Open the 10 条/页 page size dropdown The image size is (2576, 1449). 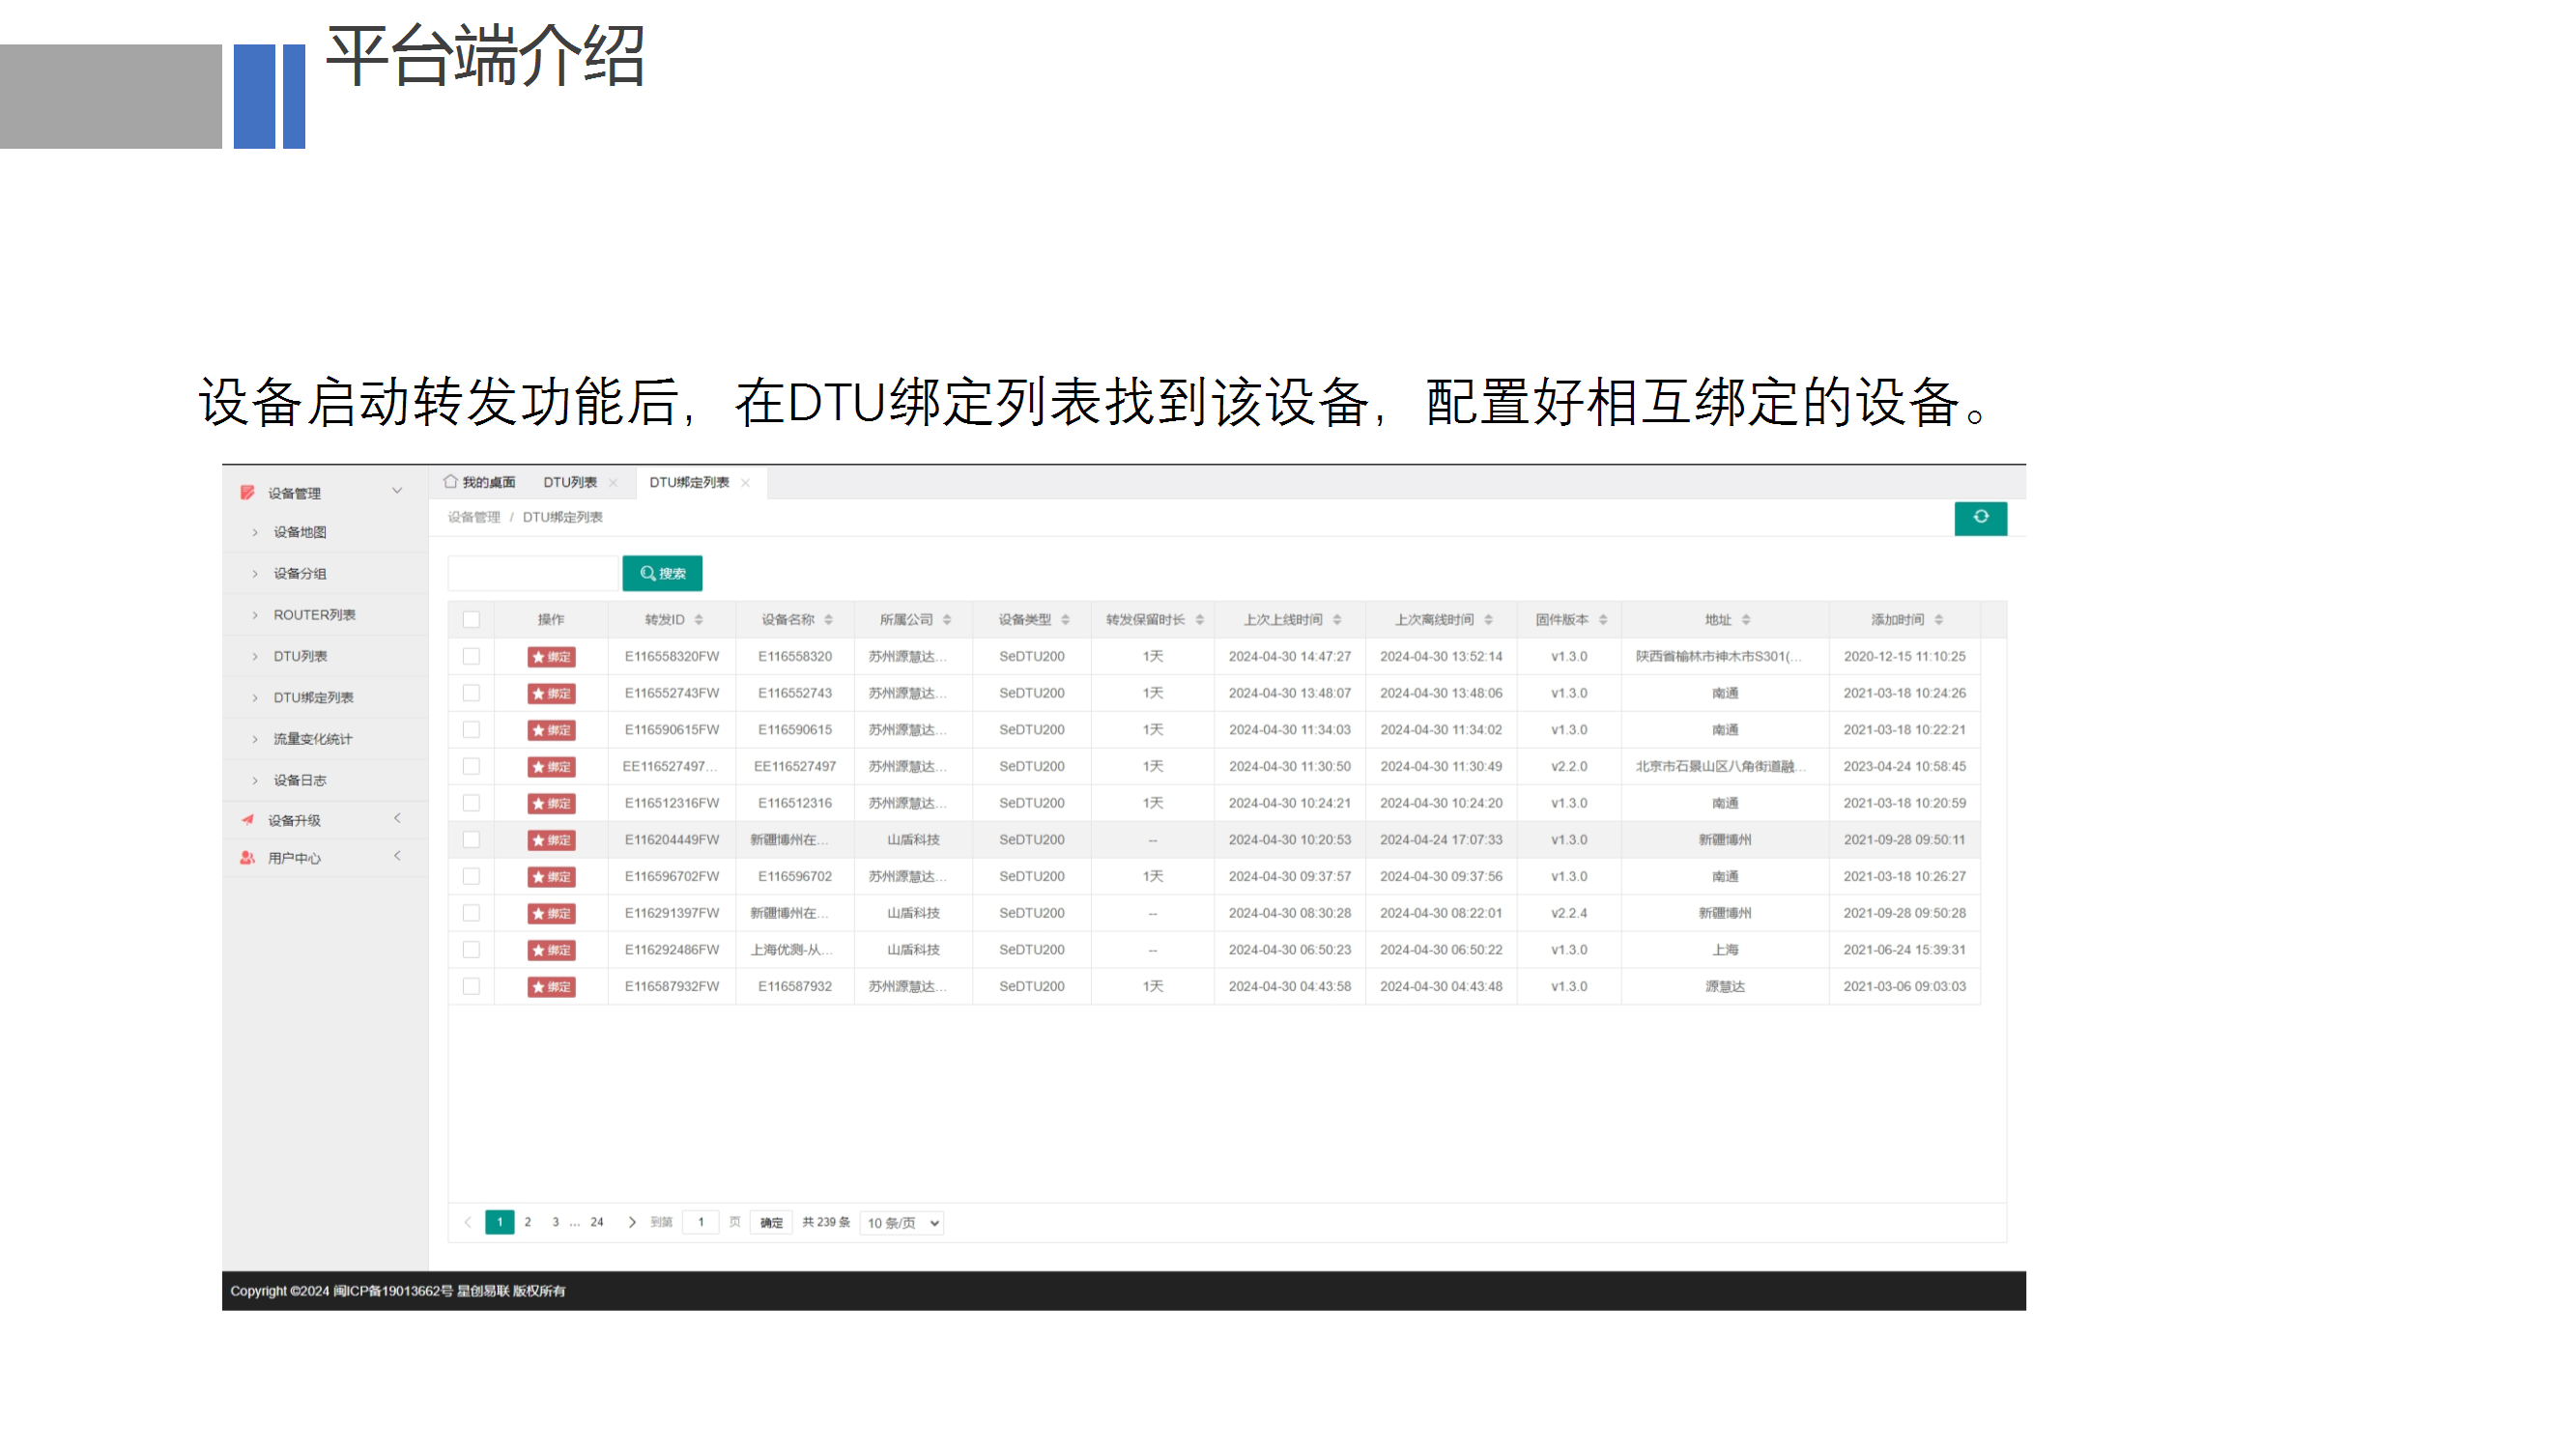903,1222
